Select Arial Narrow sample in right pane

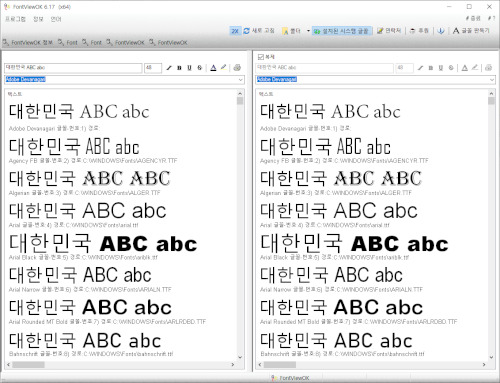pyautogui.click(x=331, y=275)
